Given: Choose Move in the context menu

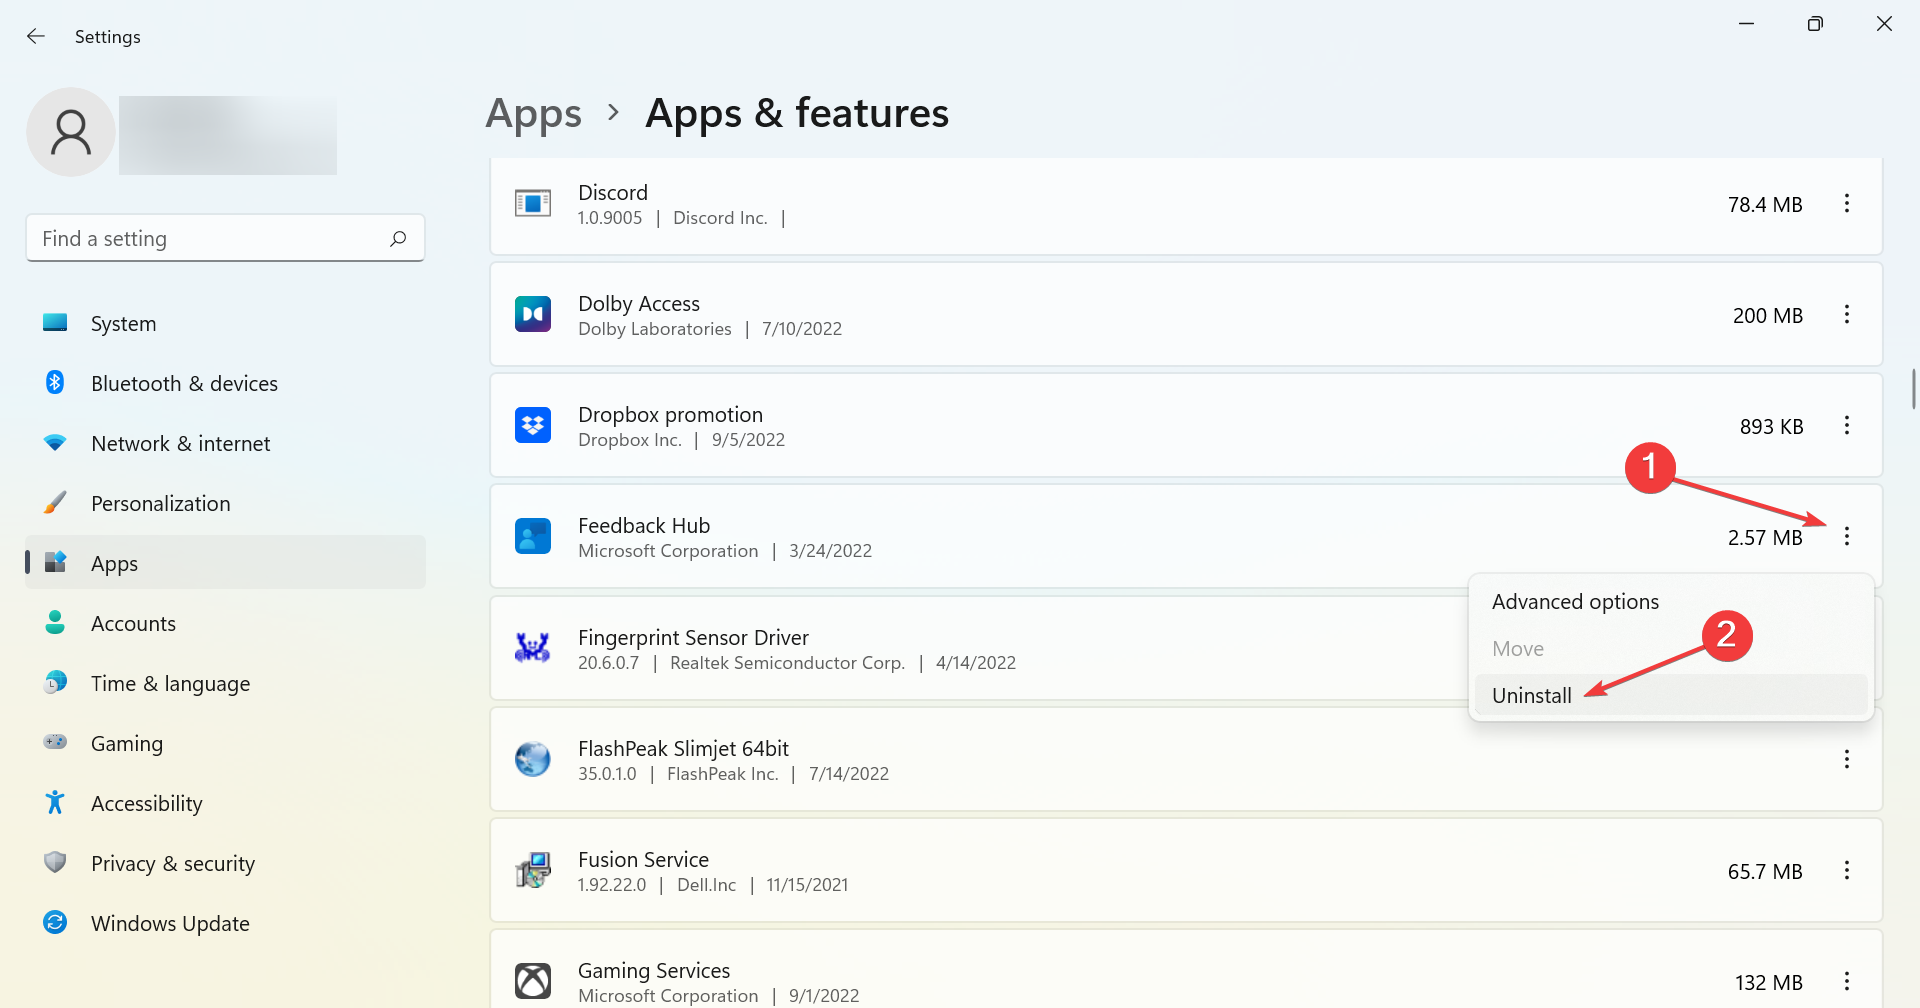Looking at the screenshot, I should pos(1671,649).
